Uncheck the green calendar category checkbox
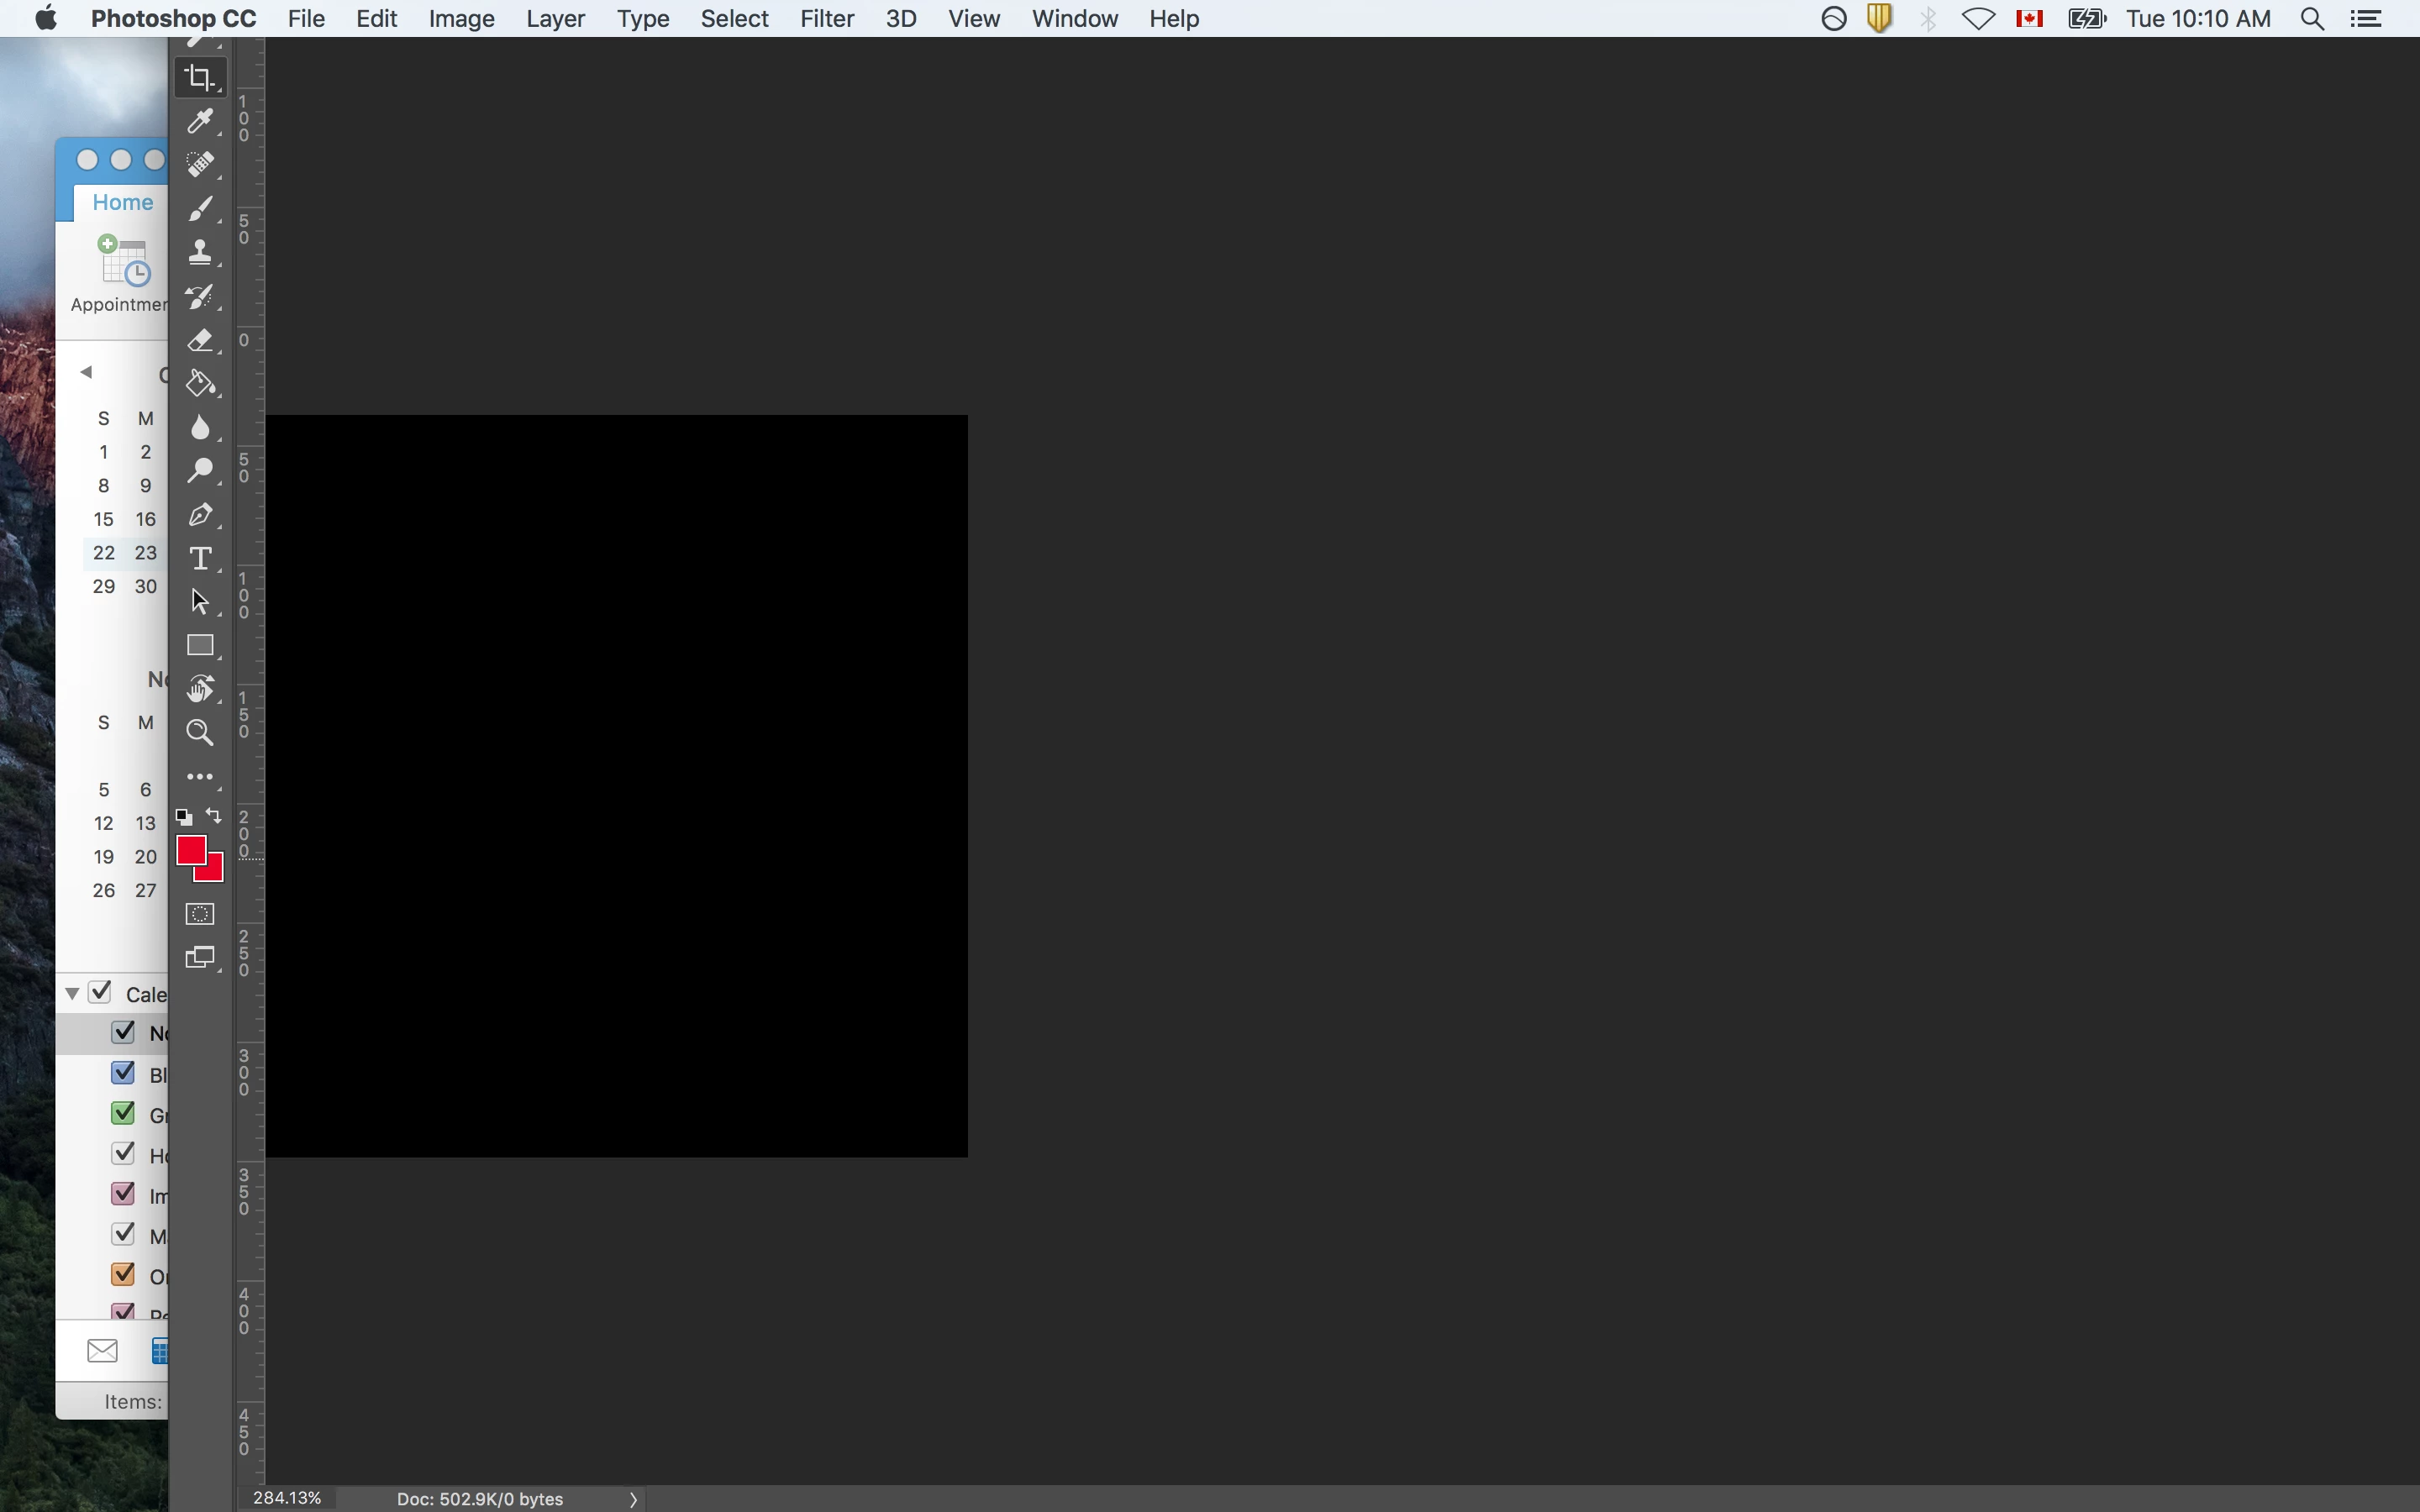 (123, 1113)
